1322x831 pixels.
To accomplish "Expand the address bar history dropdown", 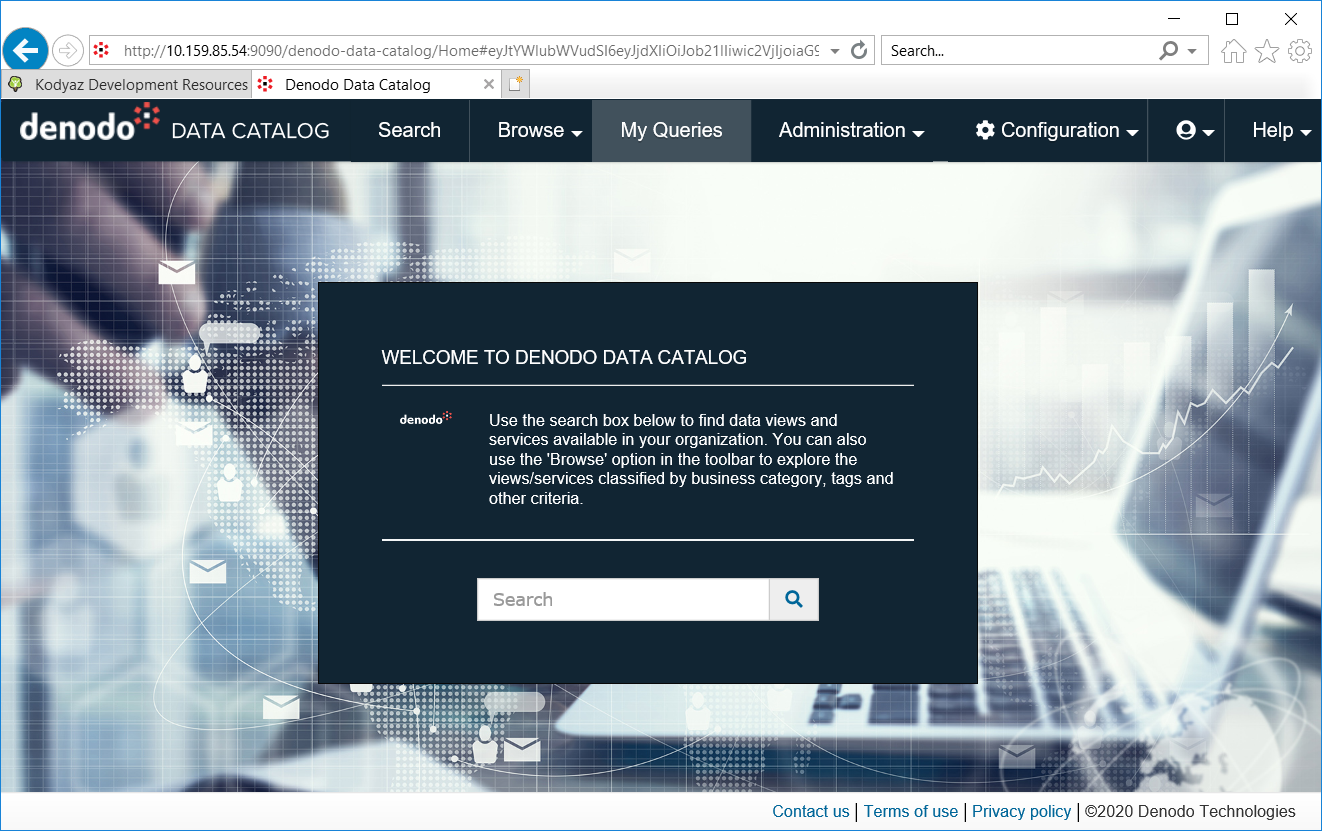I will pyautogui.click(x=835, y=50).
